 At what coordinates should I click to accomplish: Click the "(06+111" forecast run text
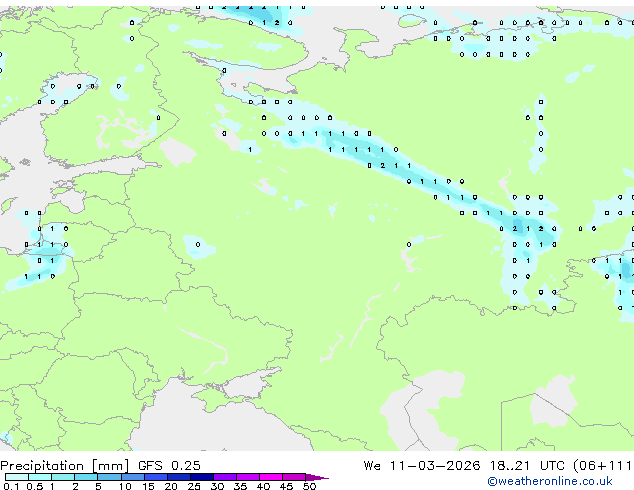point(603,466)
